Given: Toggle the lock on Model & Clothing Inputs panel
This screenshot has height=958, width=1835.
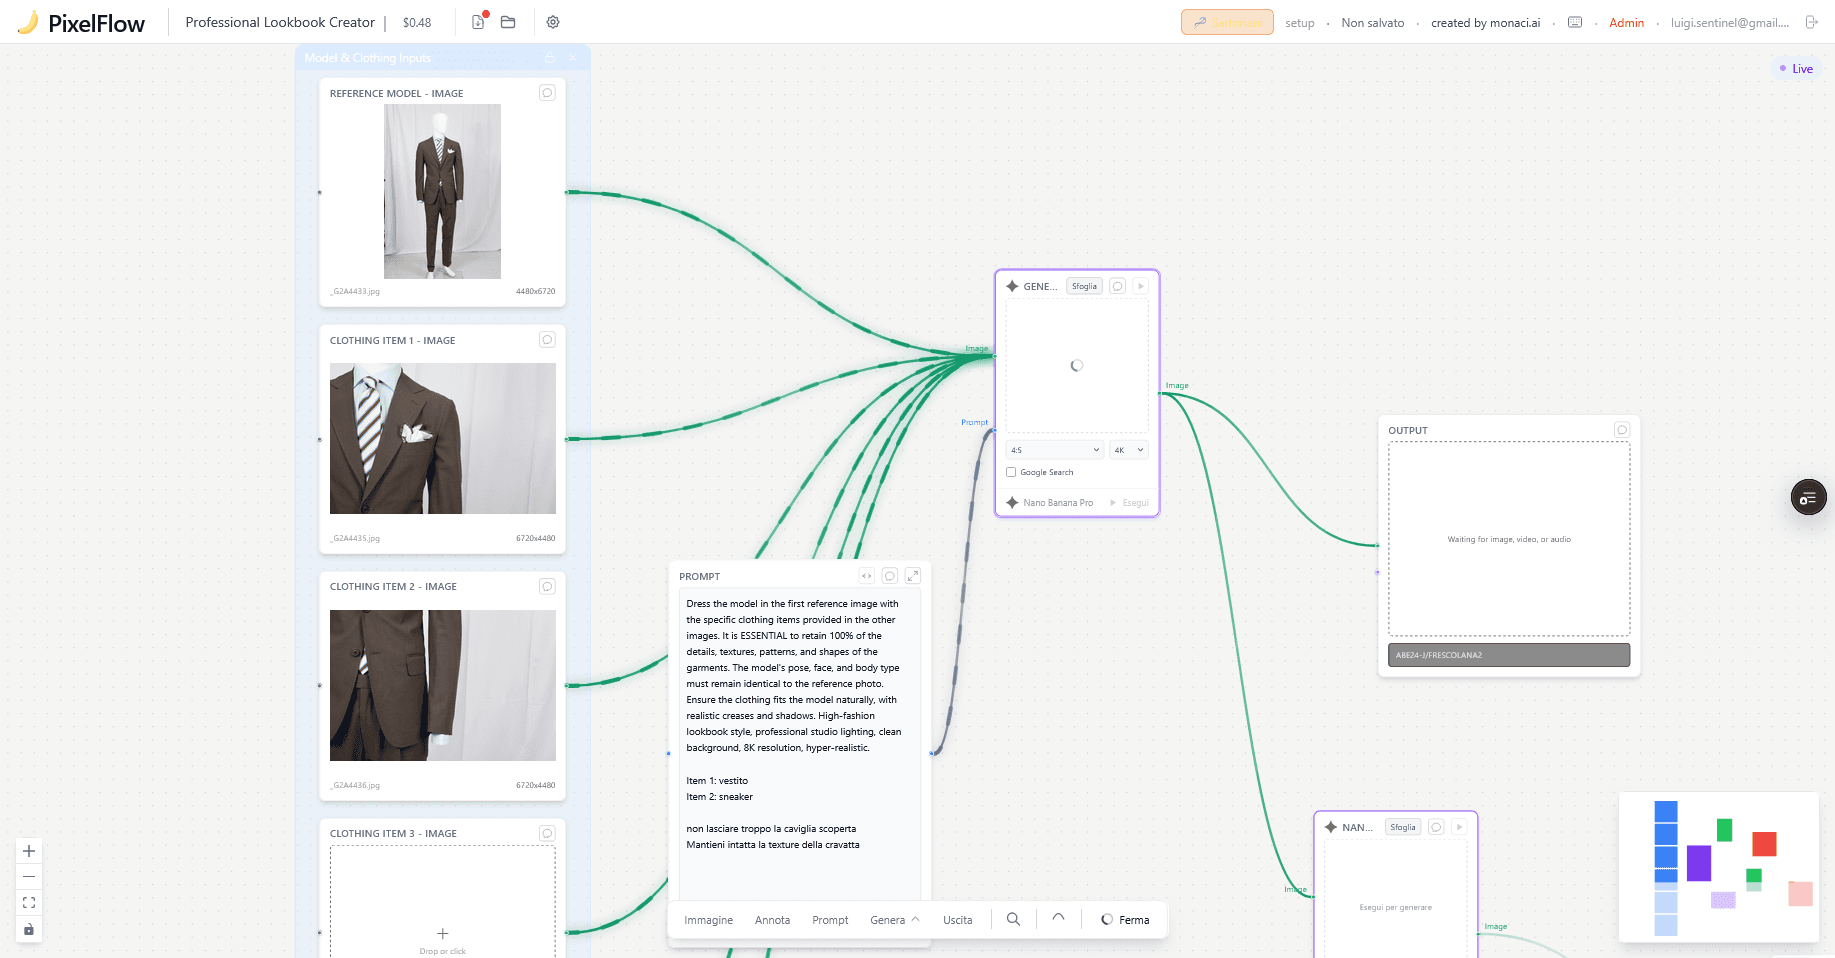Looking at the screenshot, I should click(x=550, y=58).
